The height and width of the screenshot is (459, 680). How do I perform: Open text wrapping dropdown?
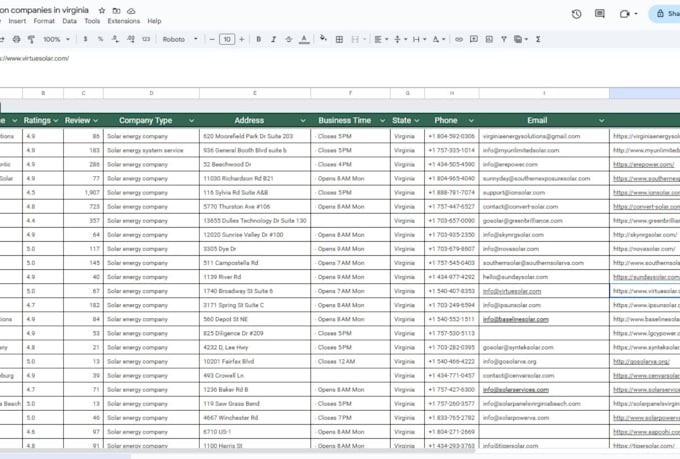419,39
